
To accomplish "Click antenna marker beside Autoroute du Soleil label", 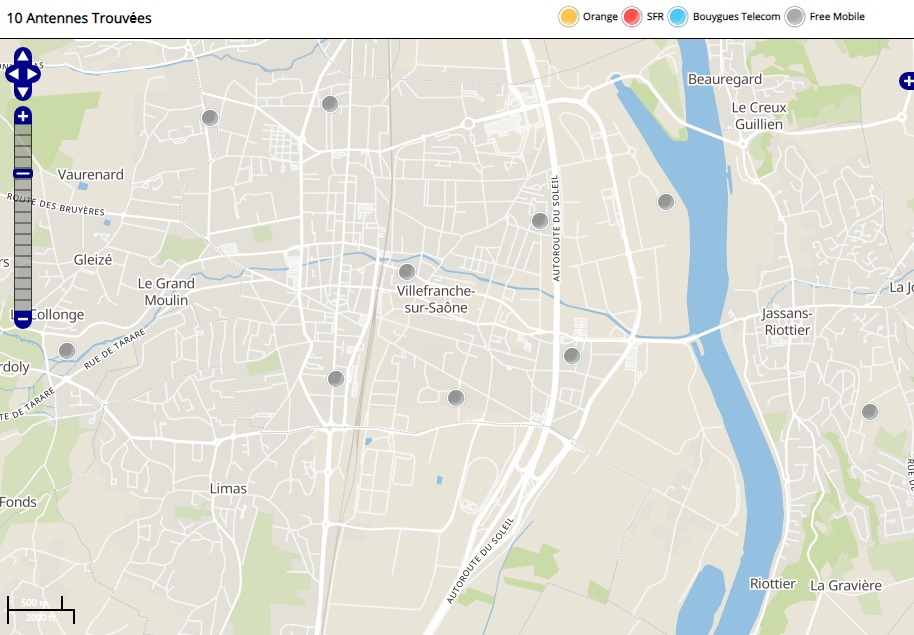I will [540, 221].
